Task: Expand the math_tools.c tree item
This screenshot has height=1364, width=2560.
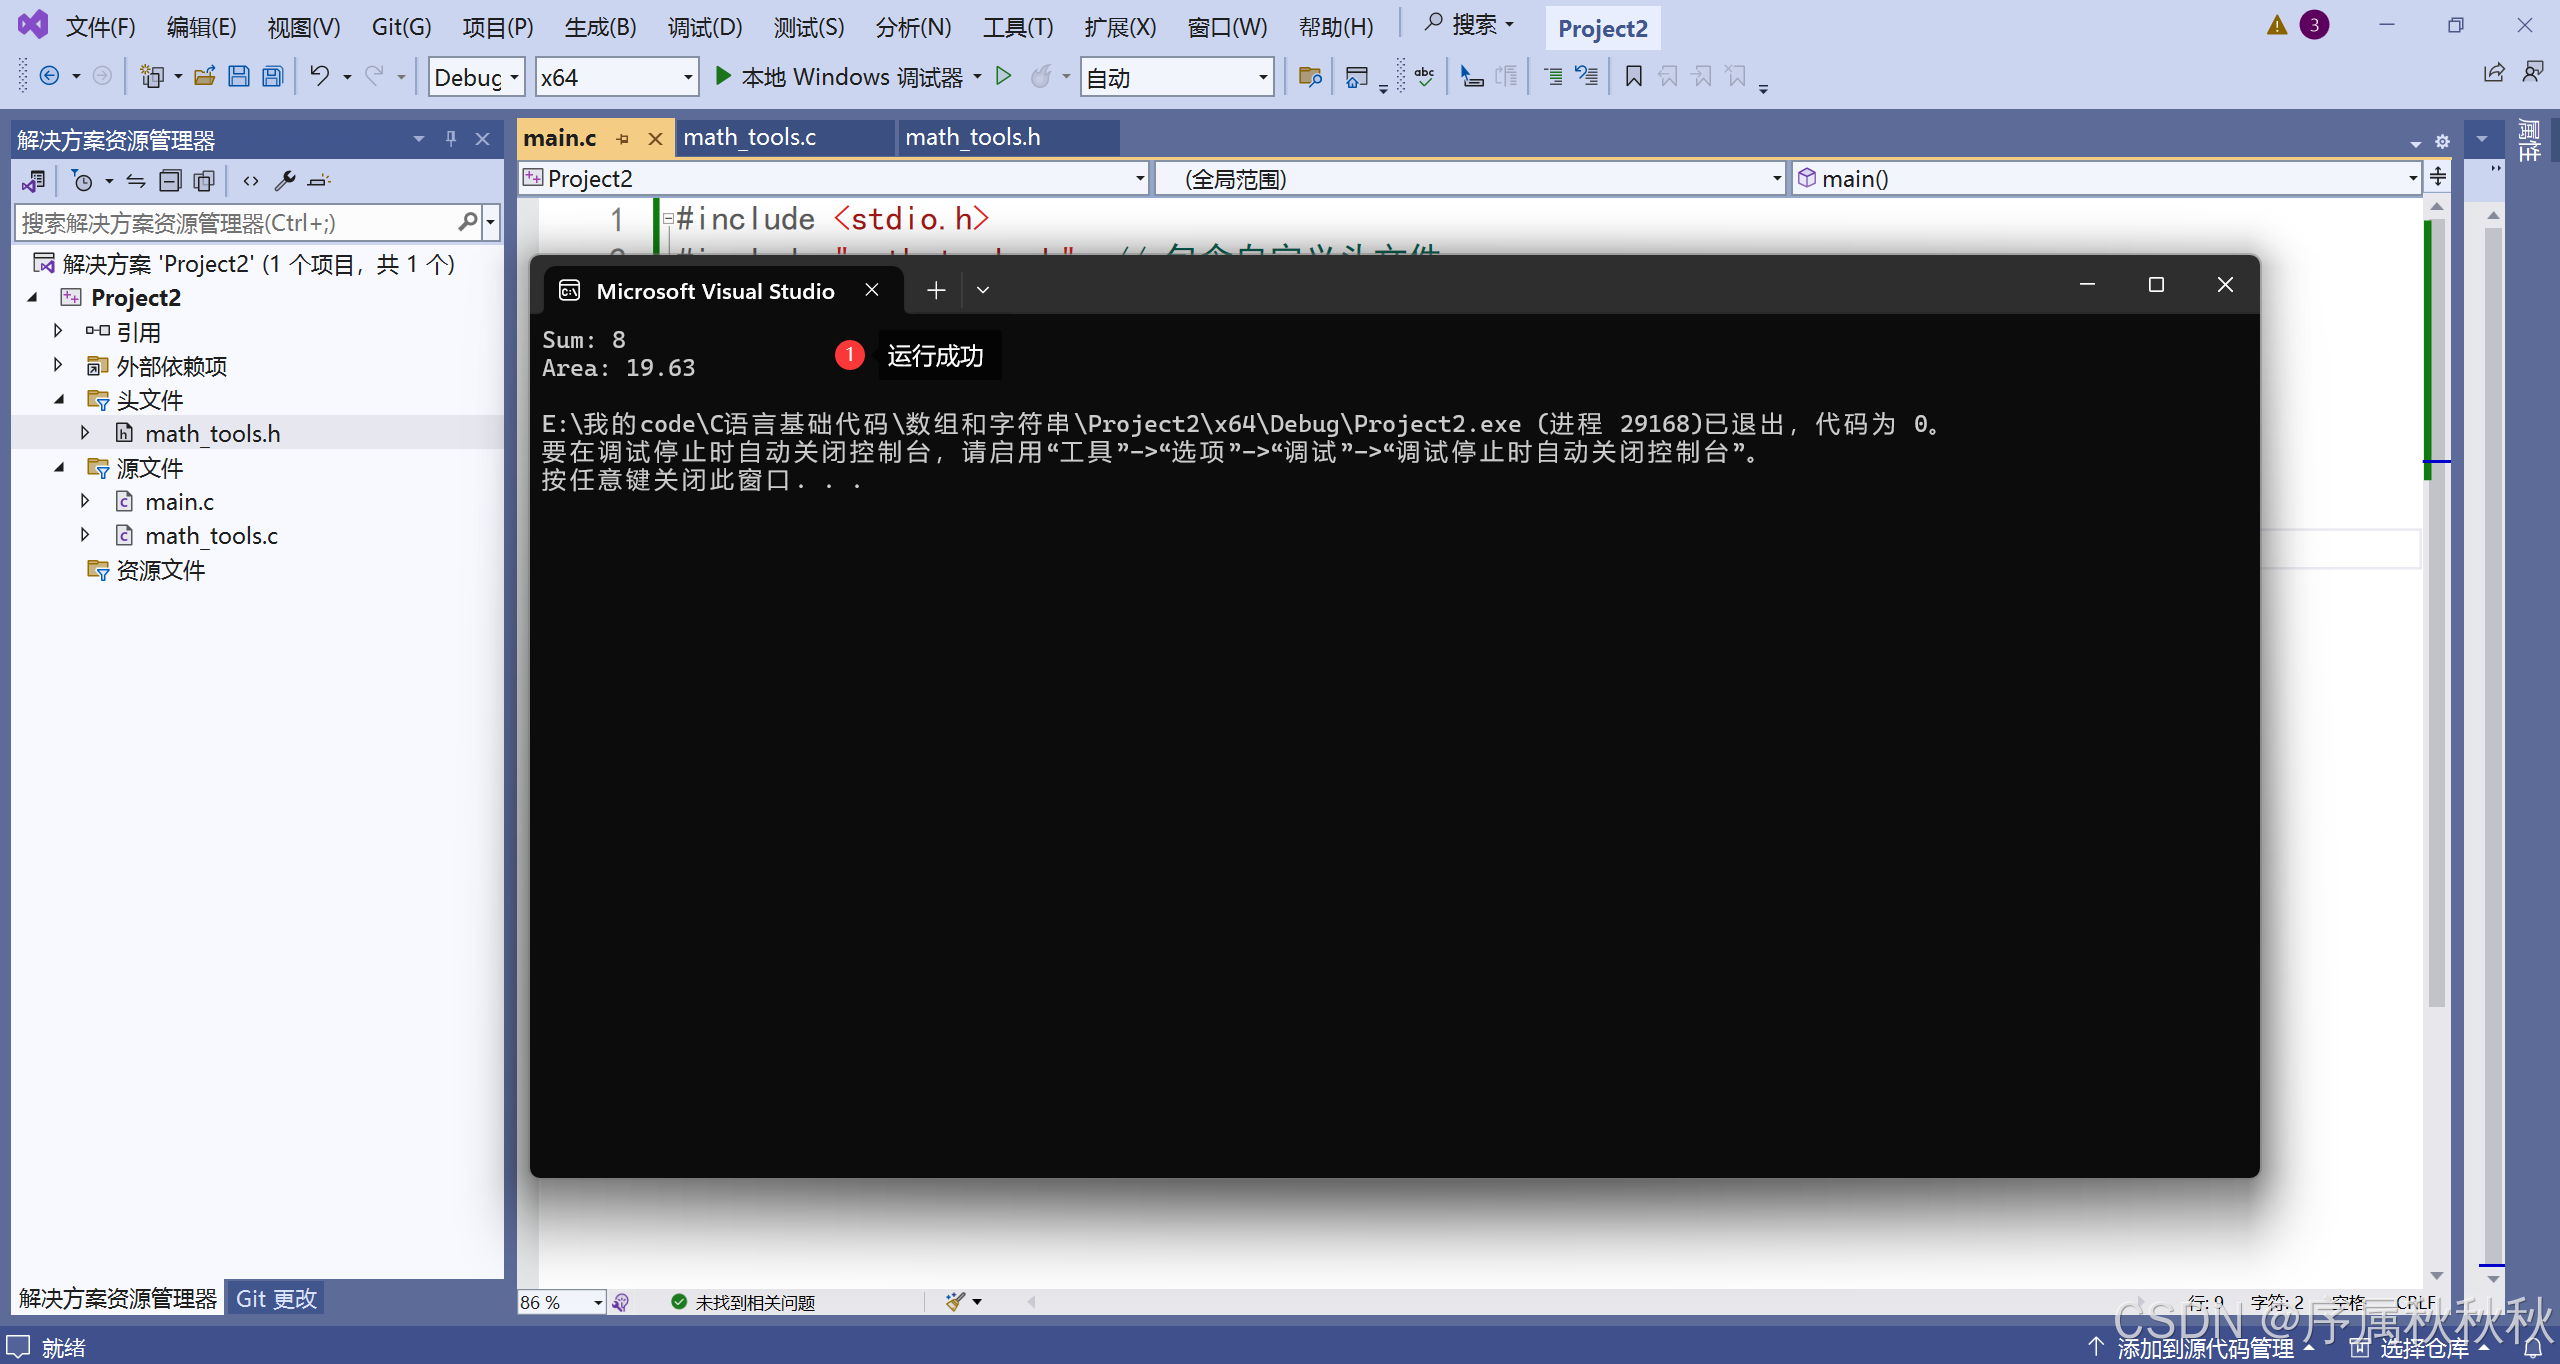Action: [86, 535]
